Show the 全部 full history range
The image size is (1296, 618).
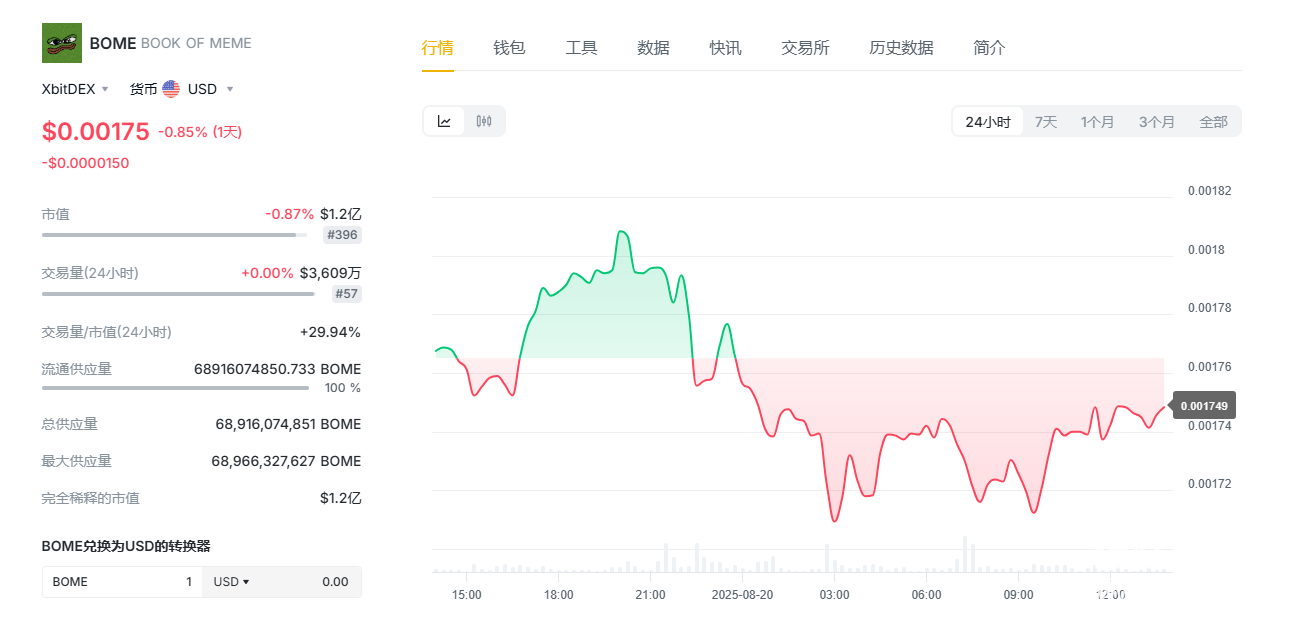[x=1213, y=122]
